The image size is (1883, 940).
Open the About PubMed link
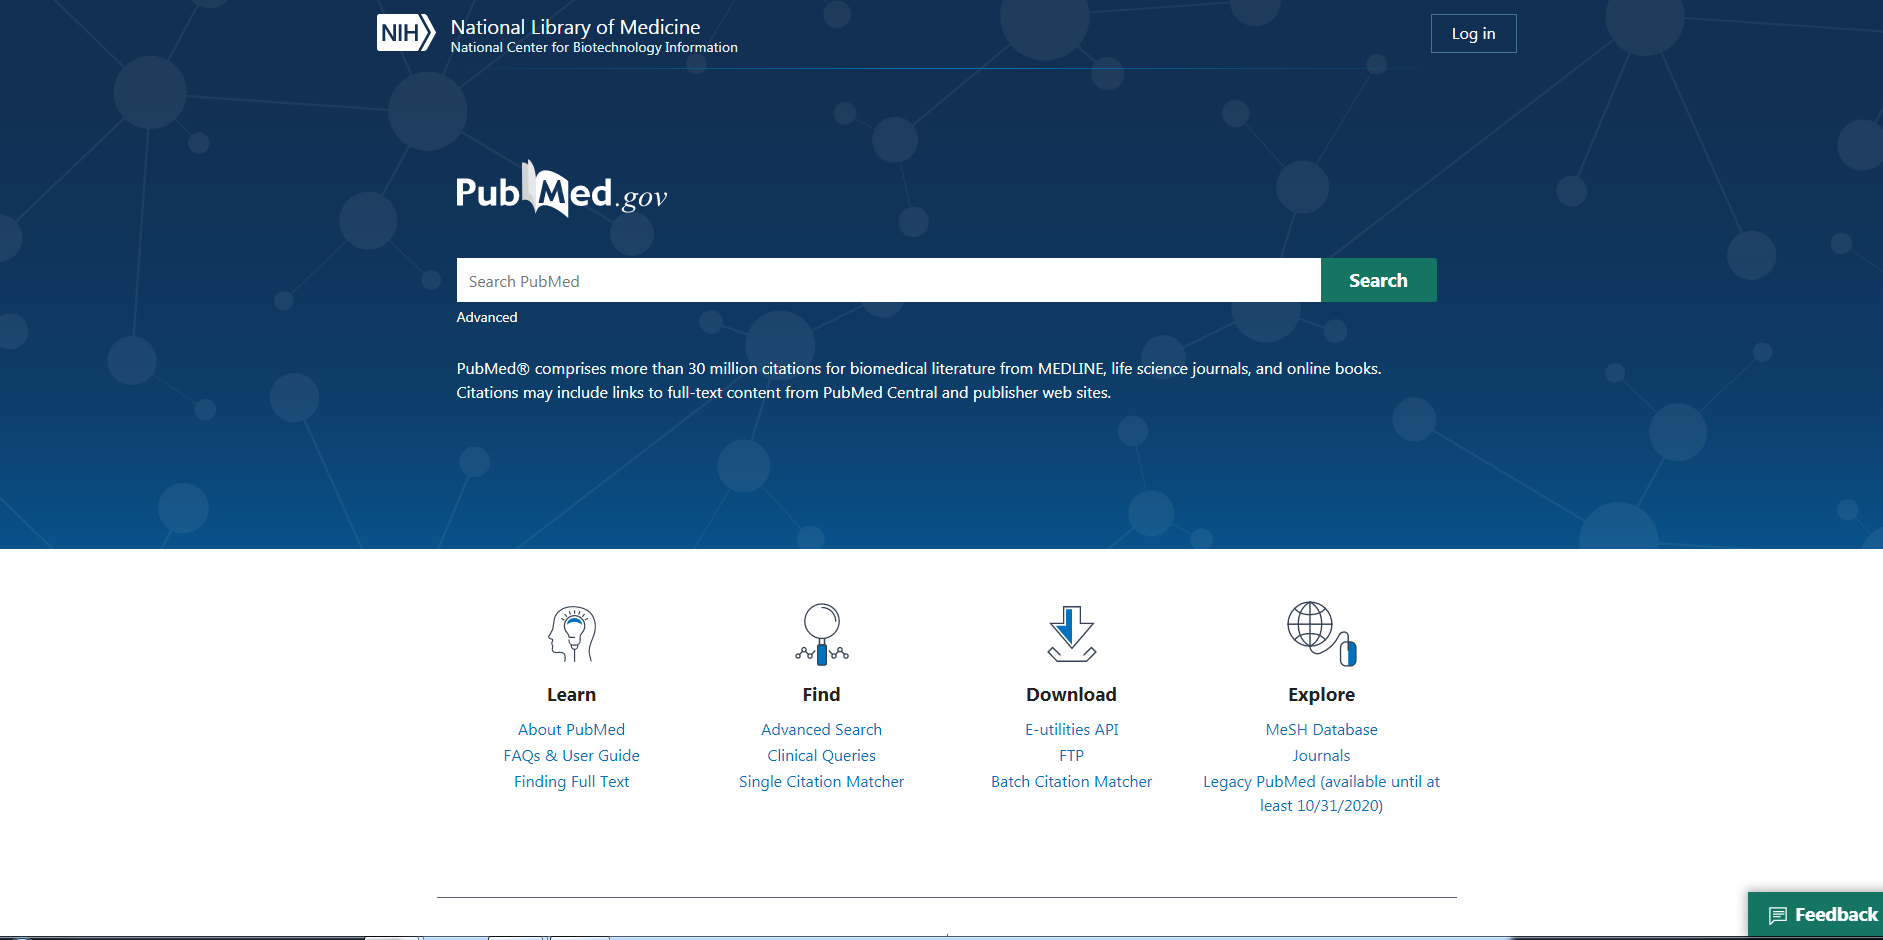572,730
